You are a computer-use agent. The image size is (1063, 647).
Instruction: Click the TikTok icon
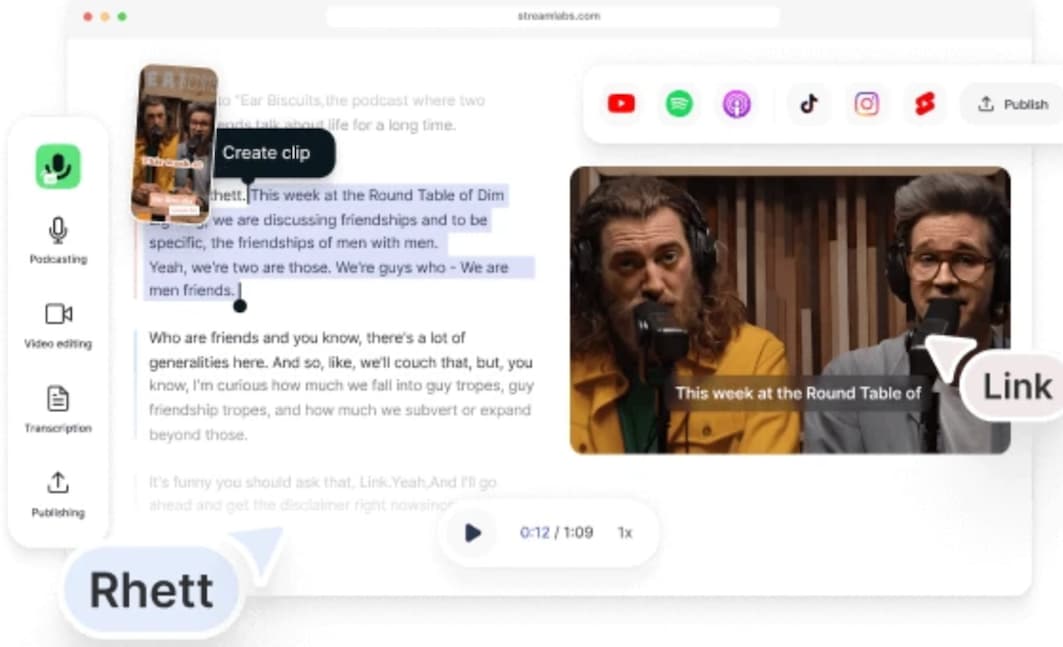[x=808, y=104]
